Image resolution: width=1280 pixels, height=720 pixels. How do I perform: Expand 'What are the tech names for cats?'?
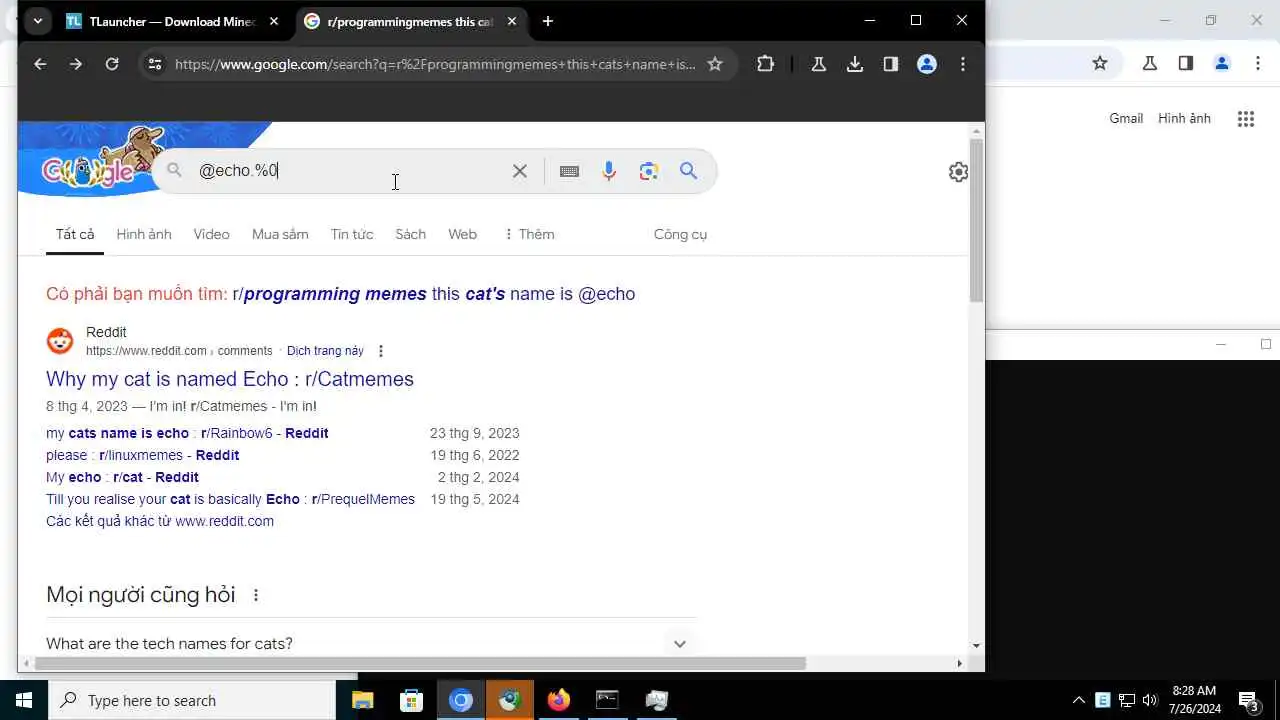[x=371, y=643]
